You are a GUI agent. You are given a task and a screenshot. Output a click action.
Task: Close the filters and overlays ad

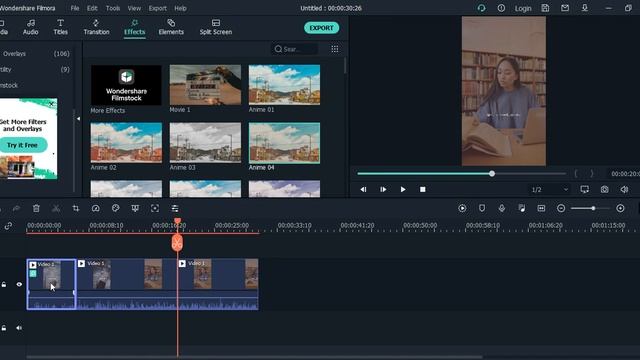(x=51, y=104)
